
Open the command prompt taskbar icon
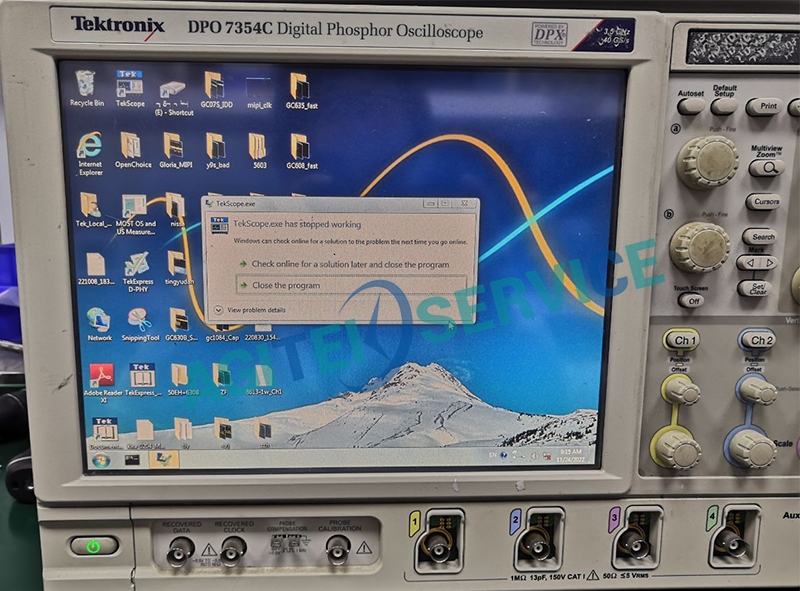[x=132, y=461]
